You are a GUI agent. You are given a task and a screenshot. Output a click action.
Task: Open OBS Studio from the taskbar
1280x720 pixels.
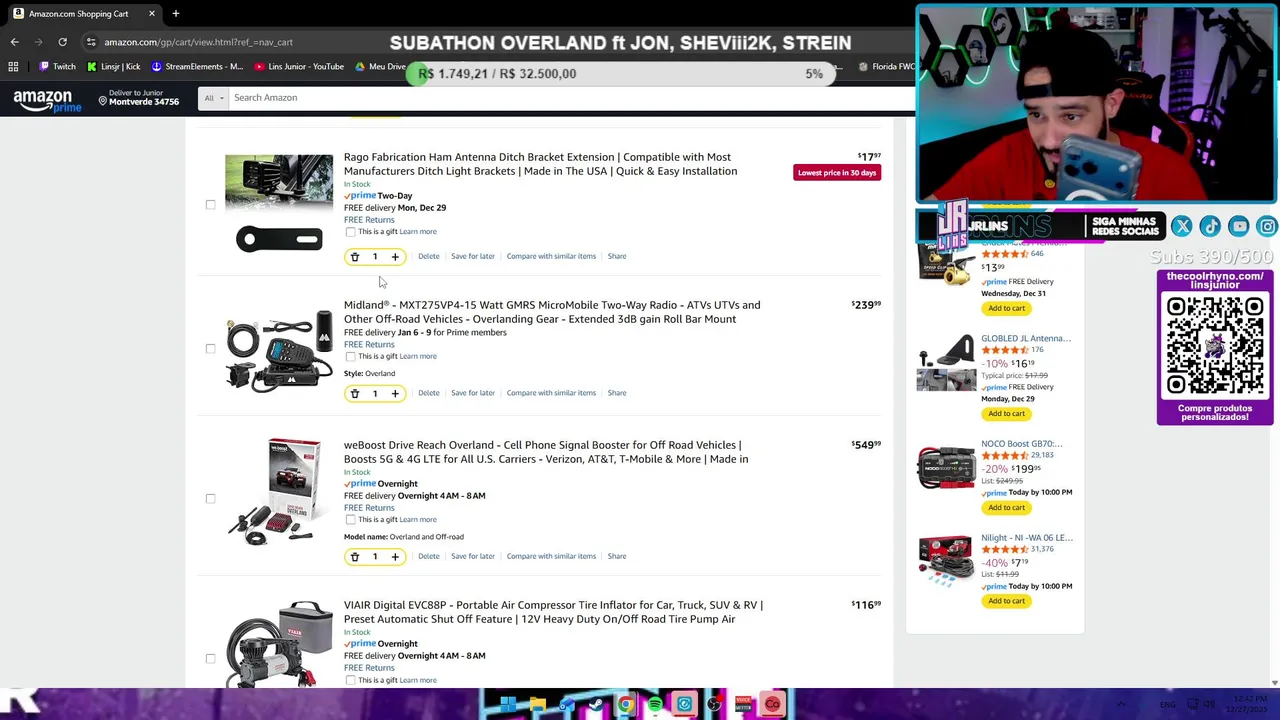(x=714, y=705)
